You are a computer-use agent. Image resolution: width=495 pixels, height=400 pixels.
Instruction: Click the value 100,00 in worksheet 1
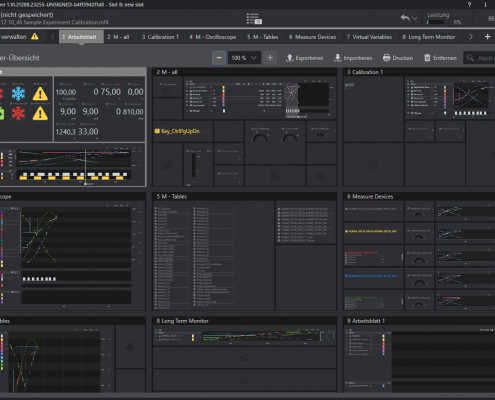point(66,92)
